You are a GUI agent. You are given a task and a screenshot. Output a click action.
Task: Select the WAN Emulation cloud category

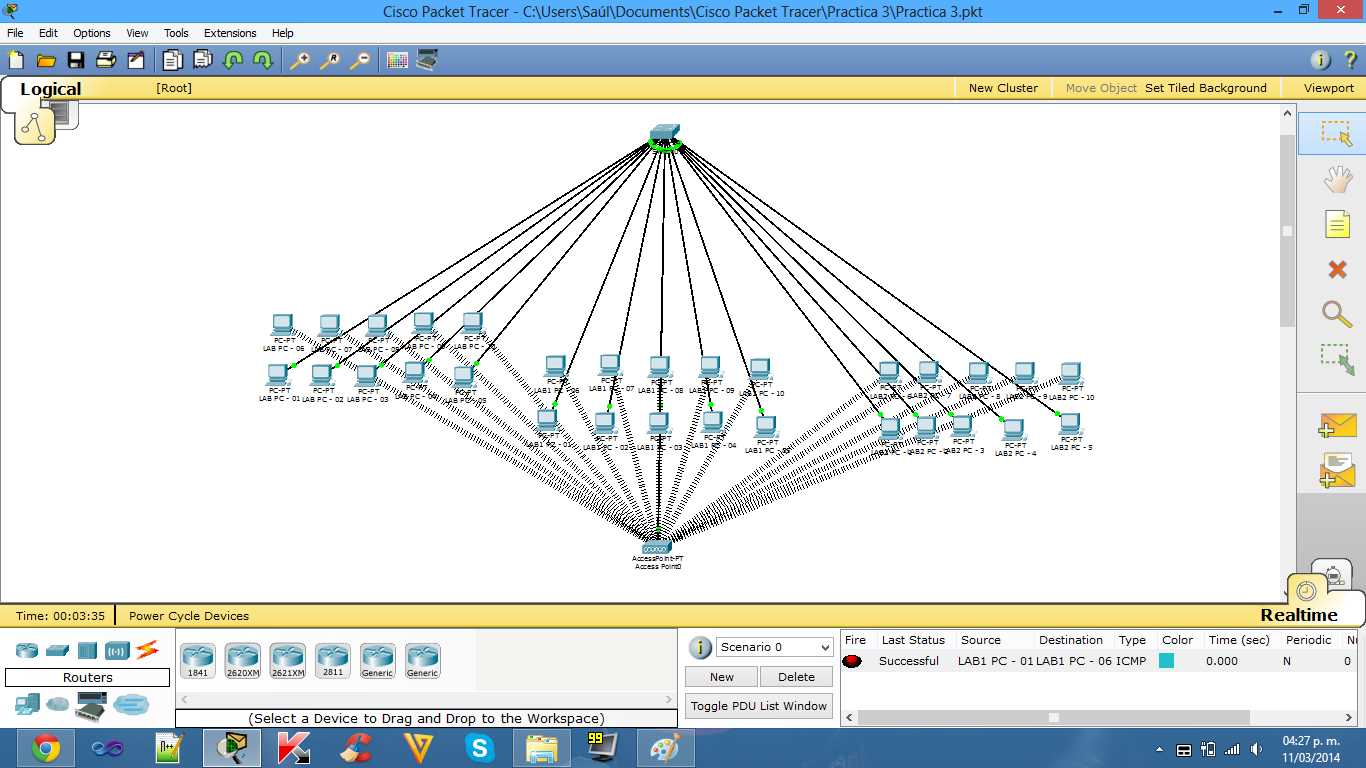pyautogui.click(x=57, y=704)
